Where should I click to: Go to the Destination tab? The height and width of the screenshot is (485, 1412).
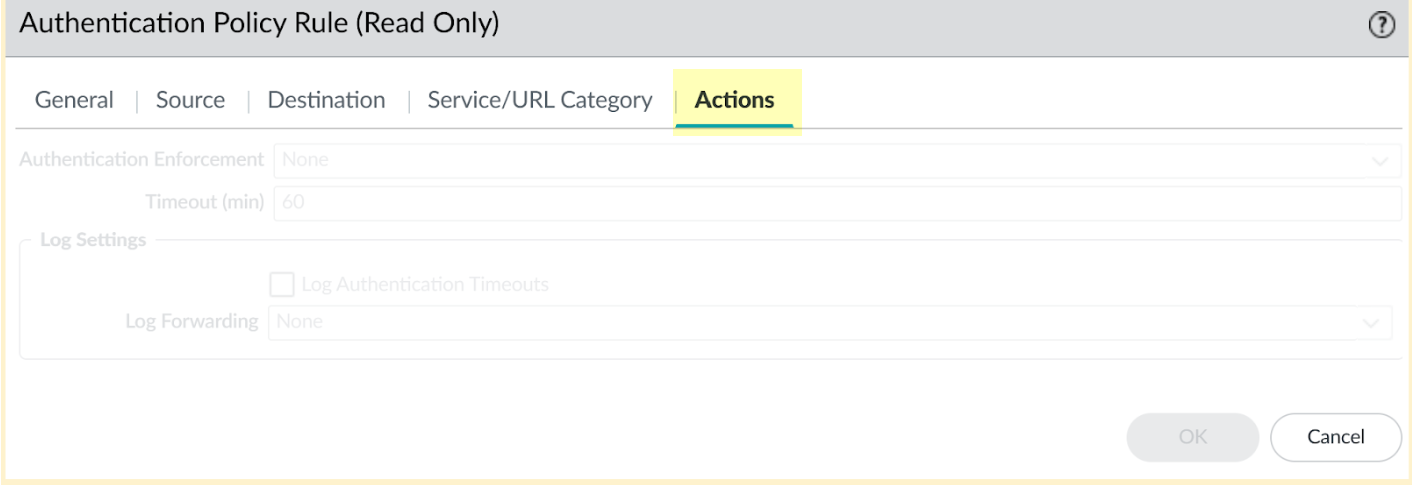click(326, 100)
